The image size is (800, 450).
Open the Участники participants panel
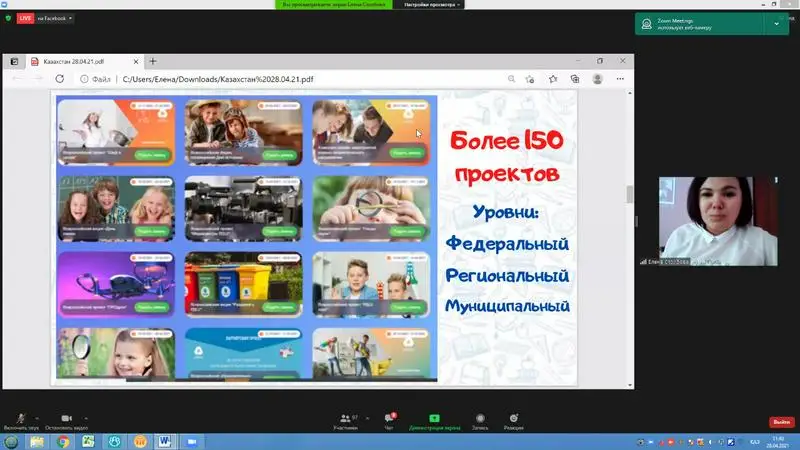(x=348, y=419)
